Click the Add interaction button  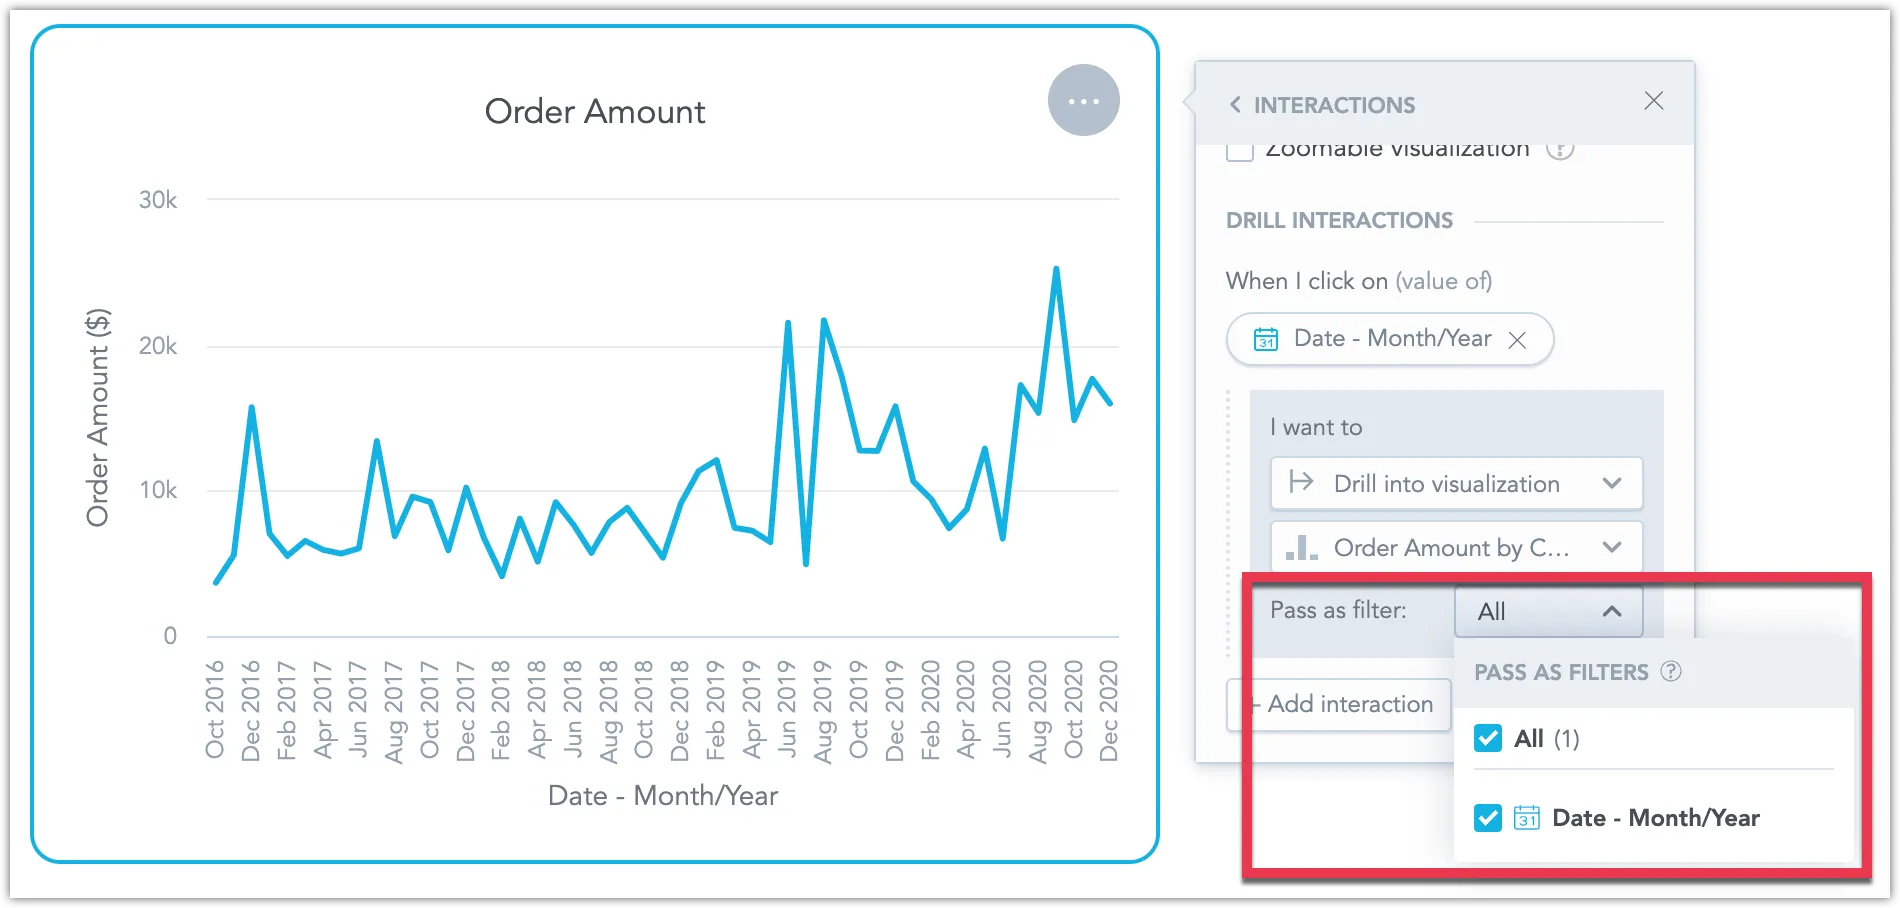coord(1340,704)
